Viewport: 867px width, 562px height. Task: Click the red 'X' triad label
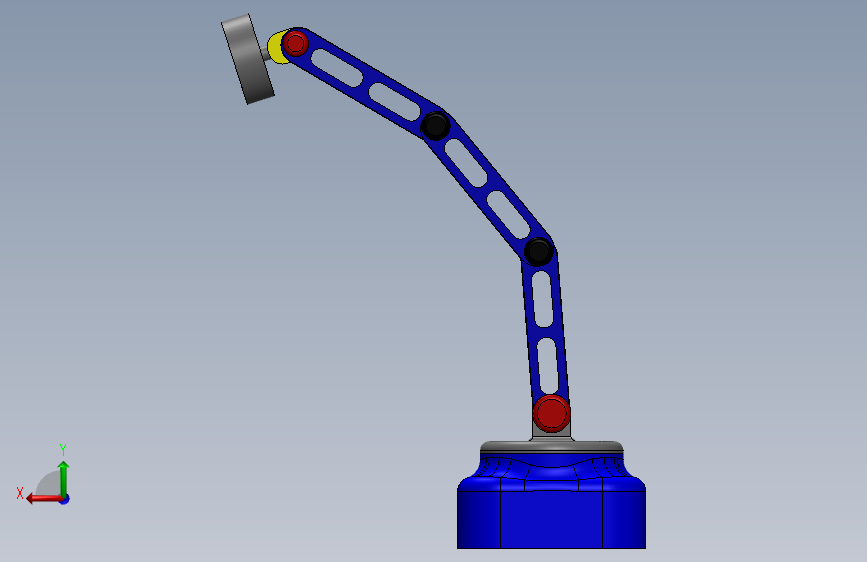tap(20, 493)
